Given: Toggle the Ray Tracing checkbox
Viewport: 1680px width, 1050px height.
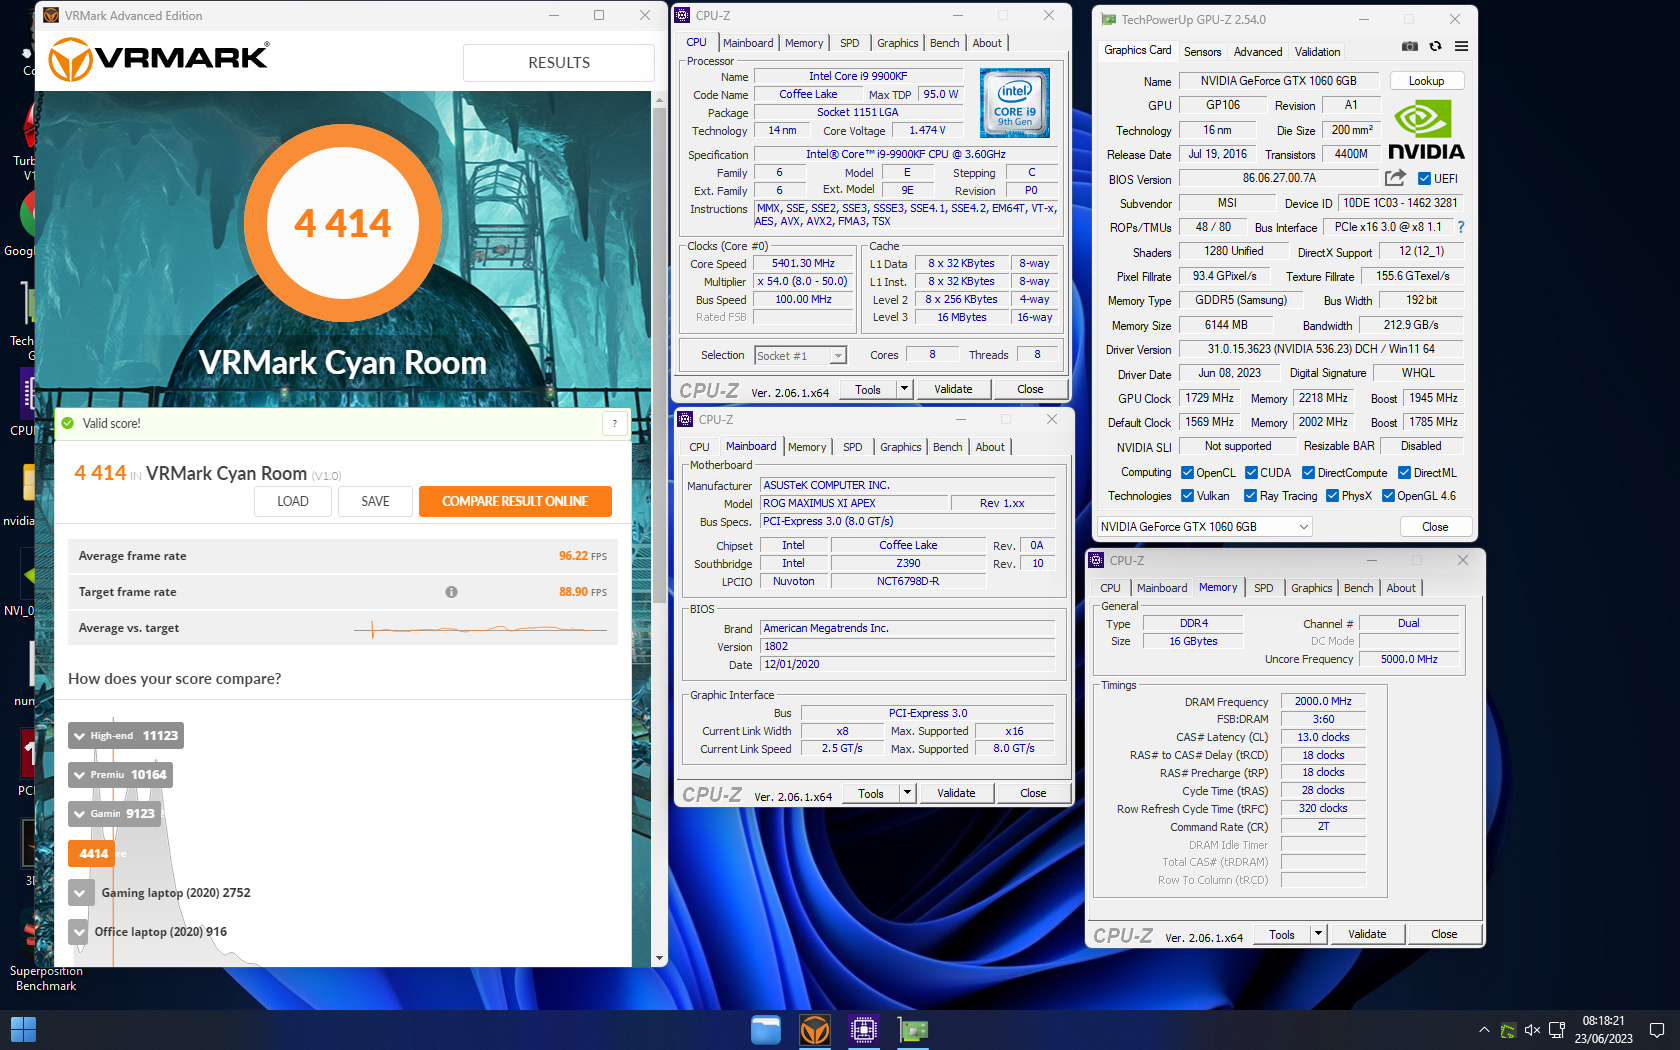Looking at the screenshot, I should coord(1250,496).
